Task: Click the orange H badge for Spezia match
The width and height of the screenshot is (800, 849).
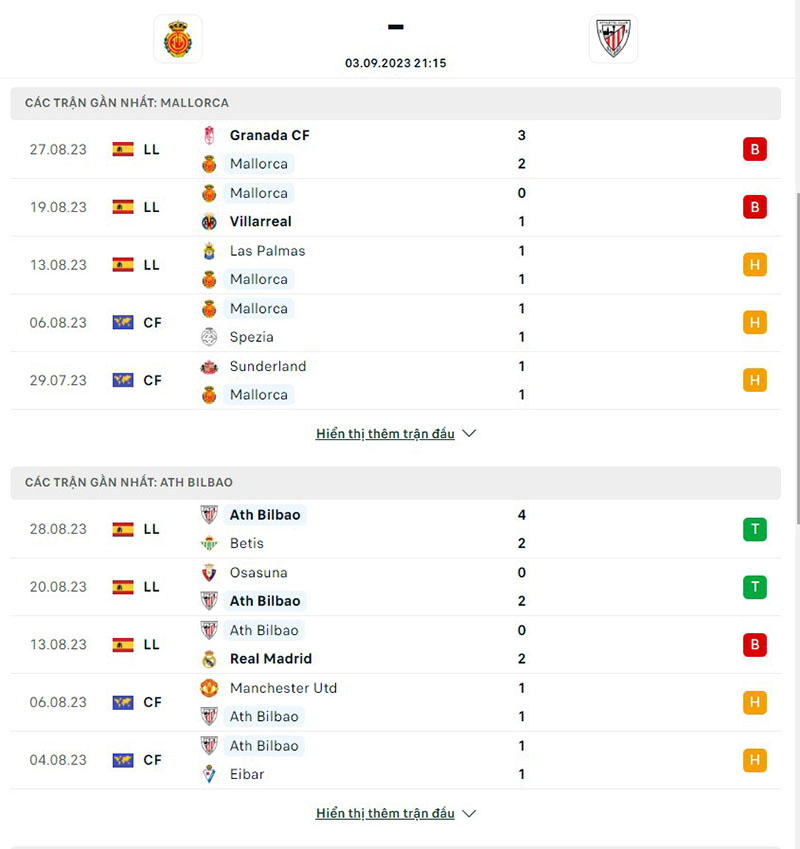Action: pos(754,323)
